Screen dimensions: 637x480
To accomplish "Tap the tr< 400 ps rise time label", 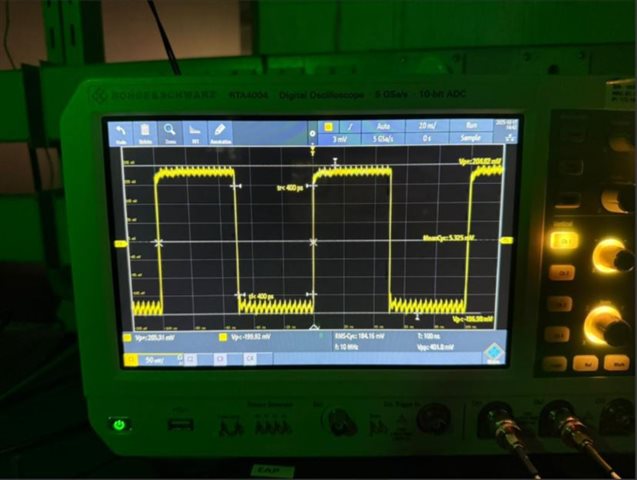I will 290,188.
